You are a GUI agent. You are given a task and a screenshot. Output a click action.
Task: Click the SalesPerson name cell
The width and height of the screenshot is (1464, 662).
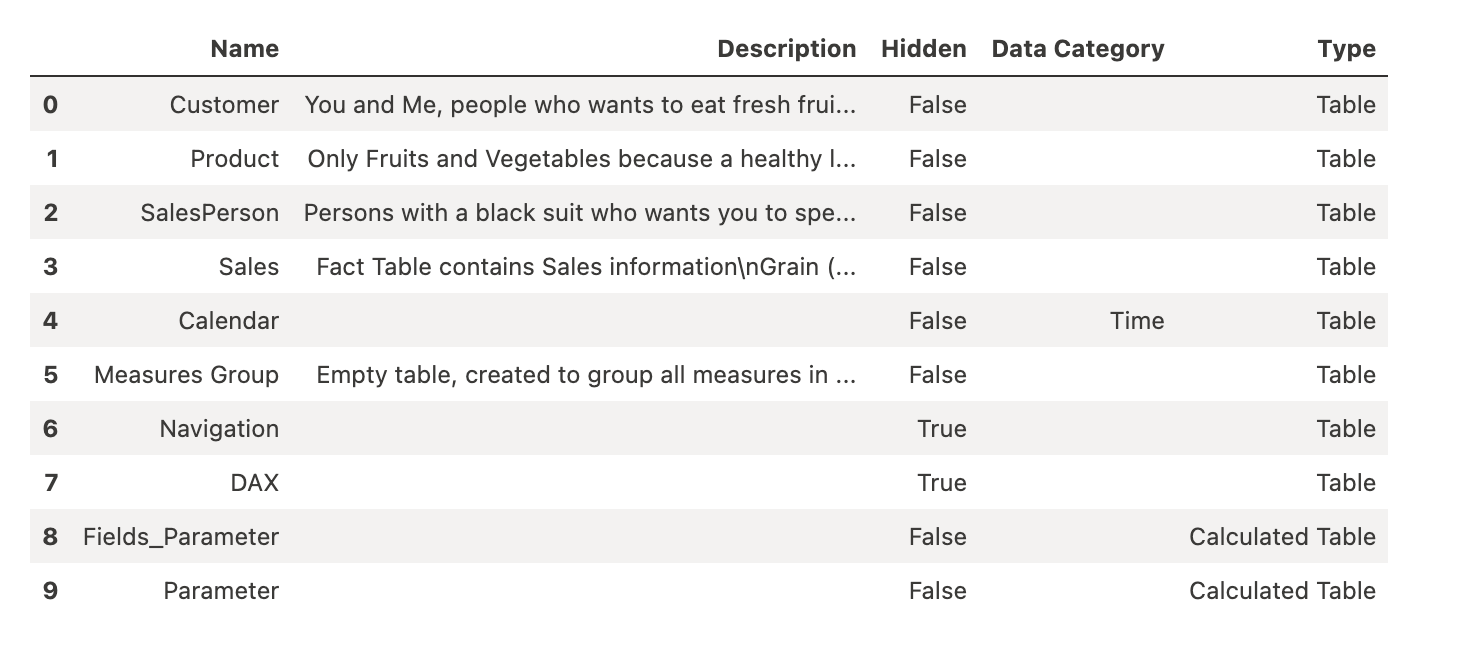point(210,213)
